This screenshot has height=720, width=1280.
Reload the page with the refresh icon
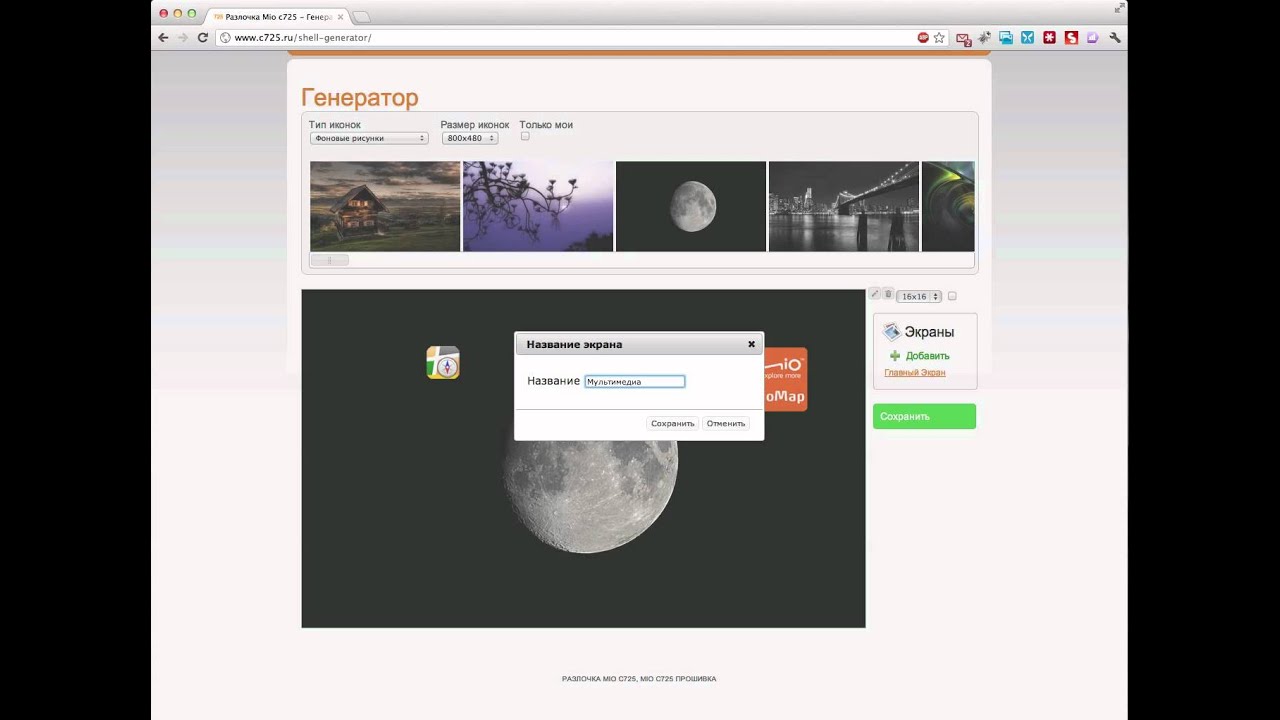coord(203,37)
